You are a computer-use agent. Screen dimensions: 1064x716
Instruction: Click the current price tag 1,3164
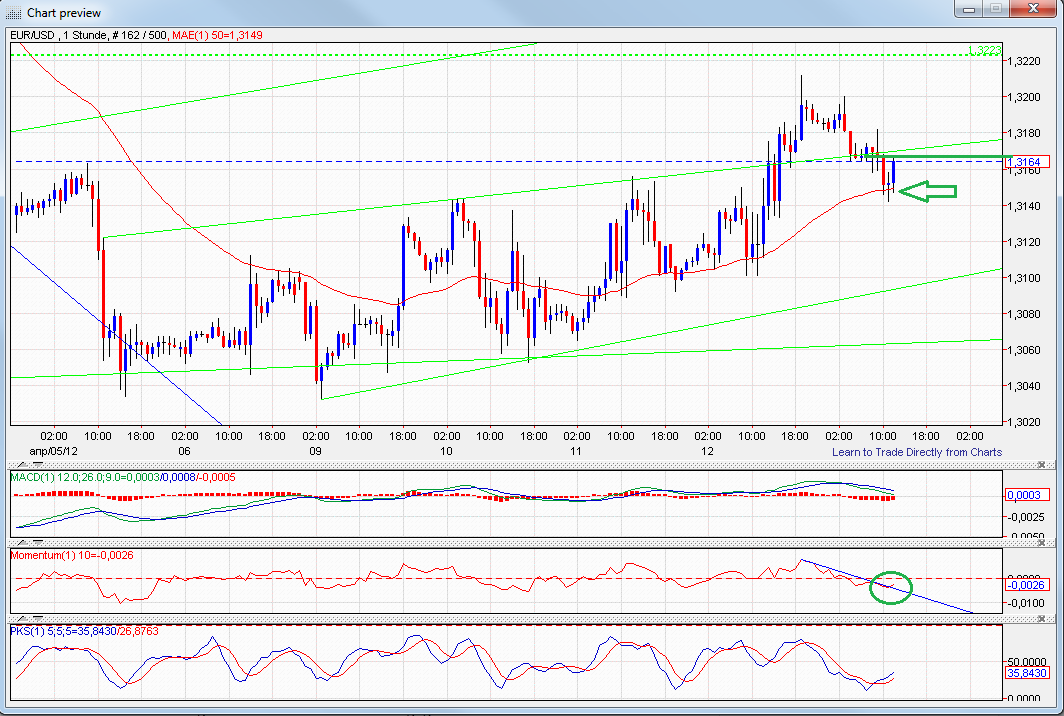[x=1027, y=162]
